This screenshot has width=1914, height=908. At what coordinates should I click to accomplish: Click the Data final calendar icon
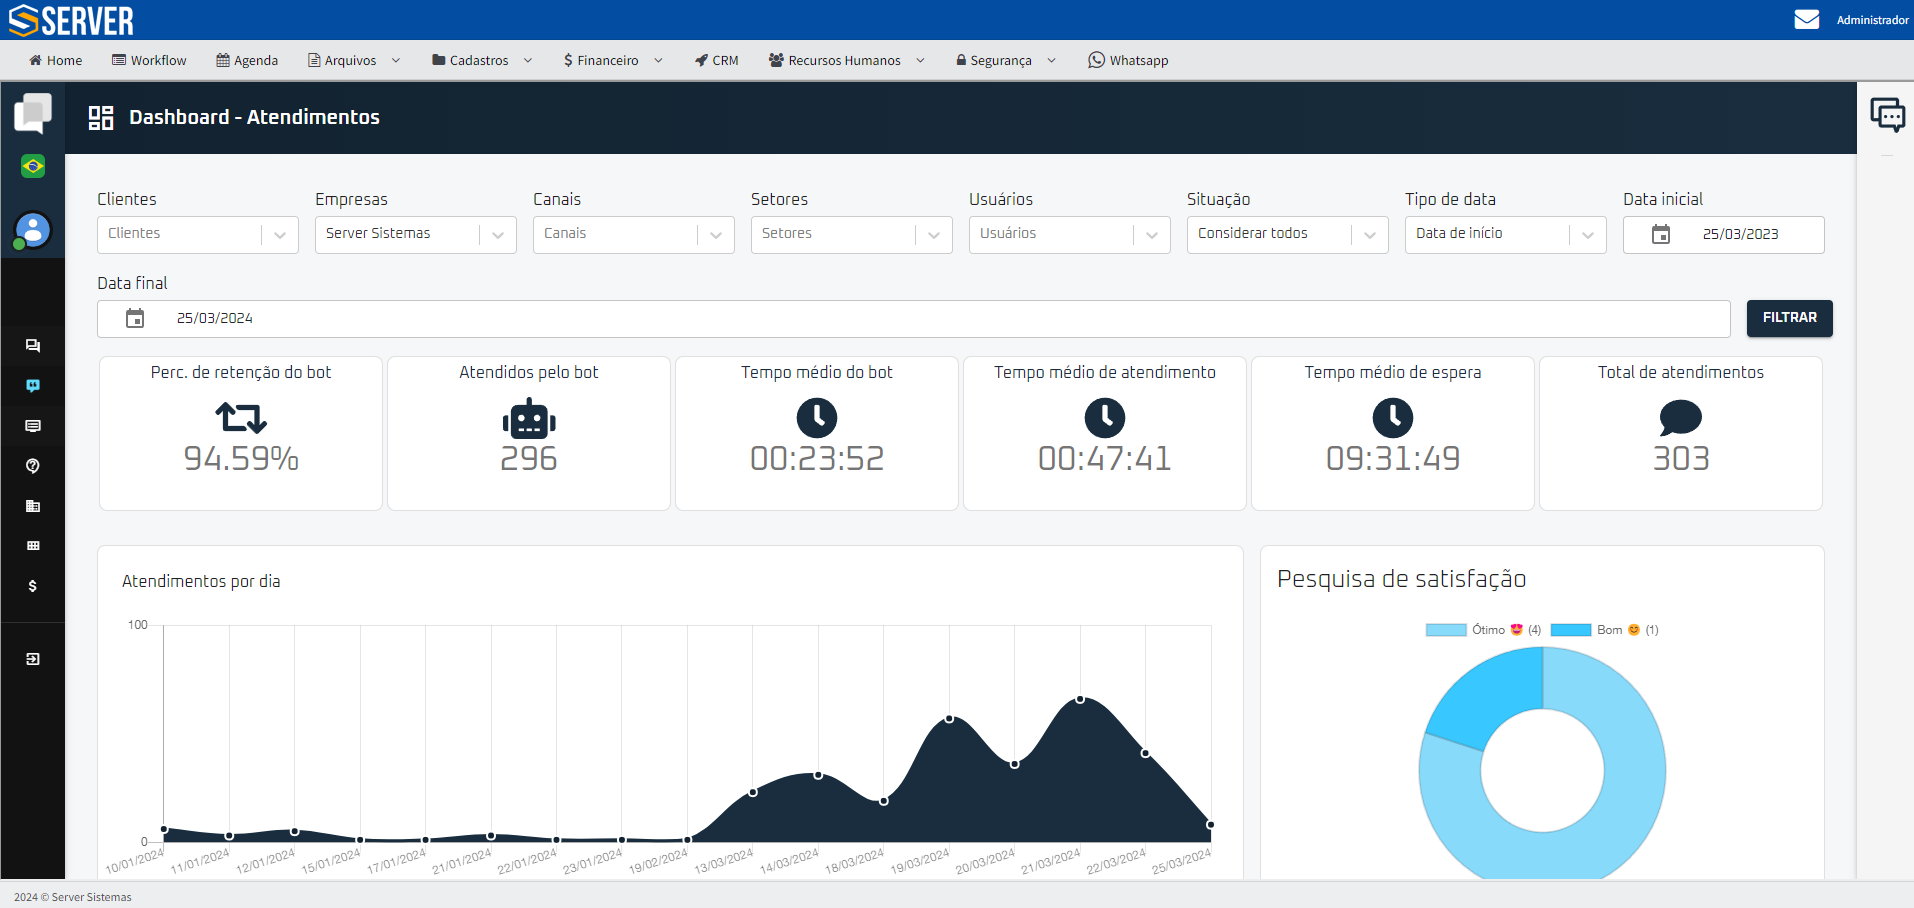135,319
